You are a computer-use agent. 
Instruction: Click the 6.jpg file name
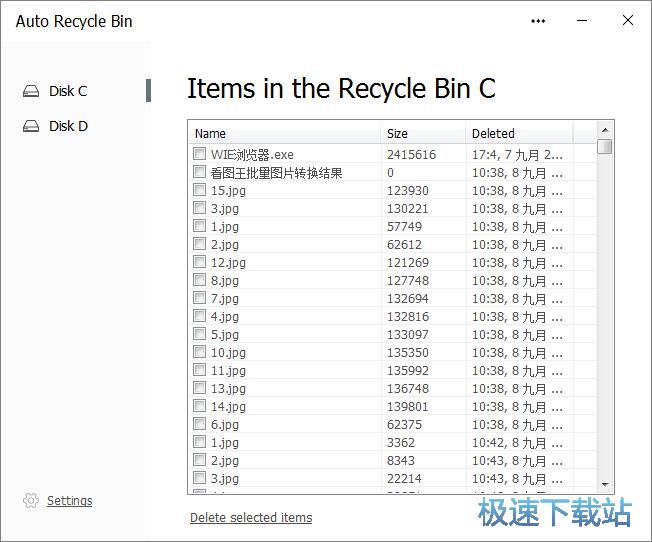(x=225, y=425)
